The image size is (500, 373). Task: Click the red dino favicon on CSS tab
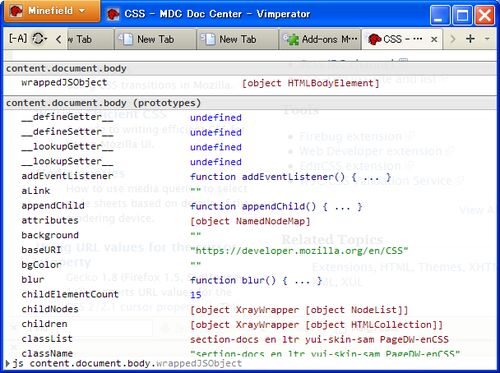pos(375,39)
